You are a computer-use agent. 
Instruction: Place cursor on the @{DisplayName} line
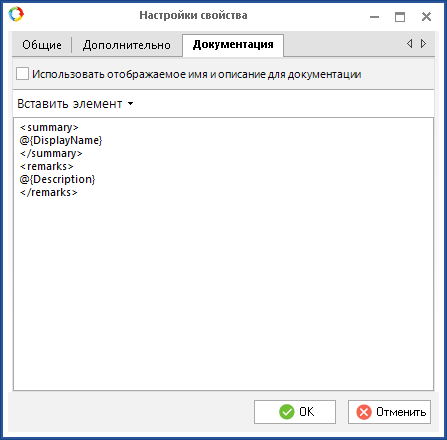[61, 140]
